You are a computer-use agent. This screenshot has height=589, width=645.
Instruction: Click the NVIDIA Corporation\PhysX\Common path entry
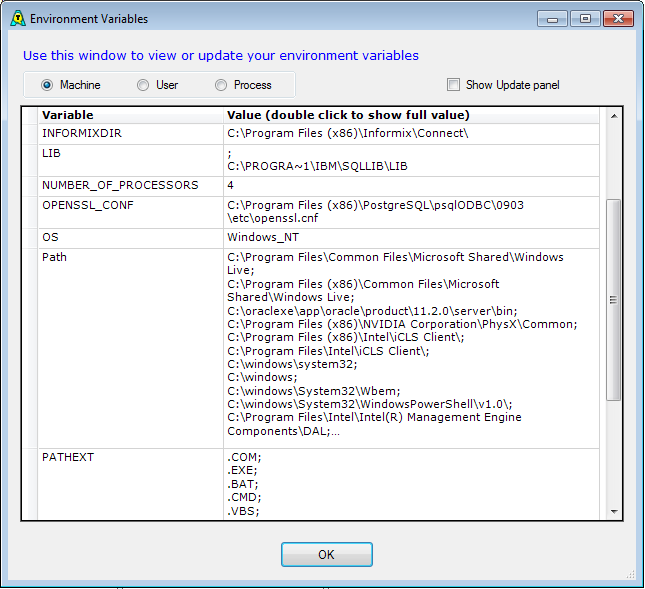tap(402, 325)
